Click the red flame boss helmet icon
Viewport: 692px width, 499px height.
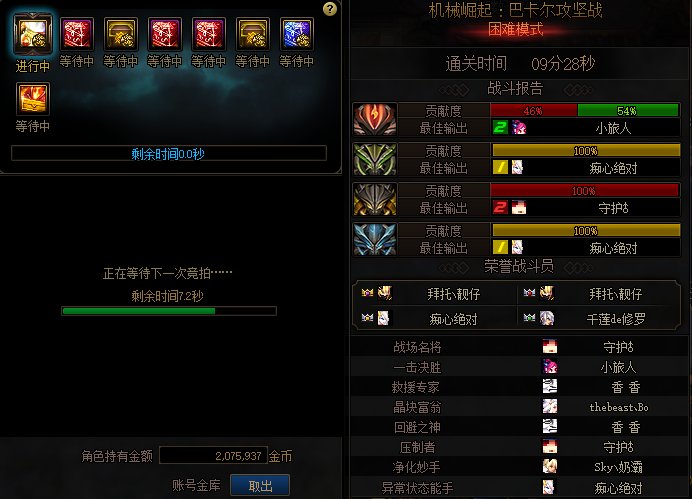pyautogui.click(x=375, y=119)
